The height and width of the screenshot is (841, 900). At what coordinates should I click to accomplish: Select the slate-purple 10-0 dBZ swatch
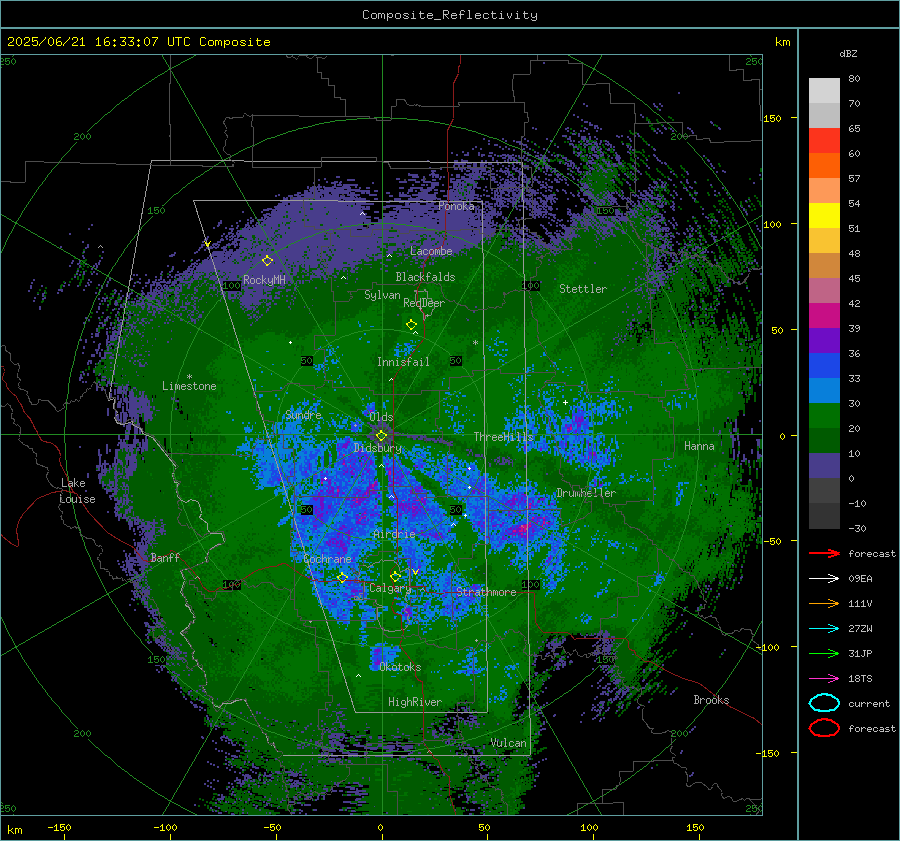coord(824,465)
